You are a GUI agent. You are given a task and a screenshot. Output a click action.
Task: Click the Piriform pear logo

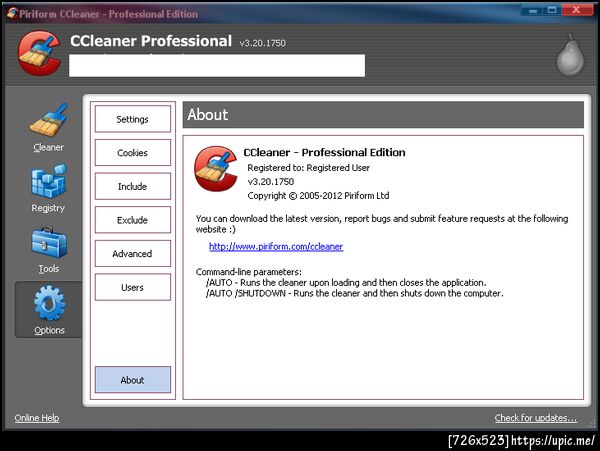tap(570, 54)
